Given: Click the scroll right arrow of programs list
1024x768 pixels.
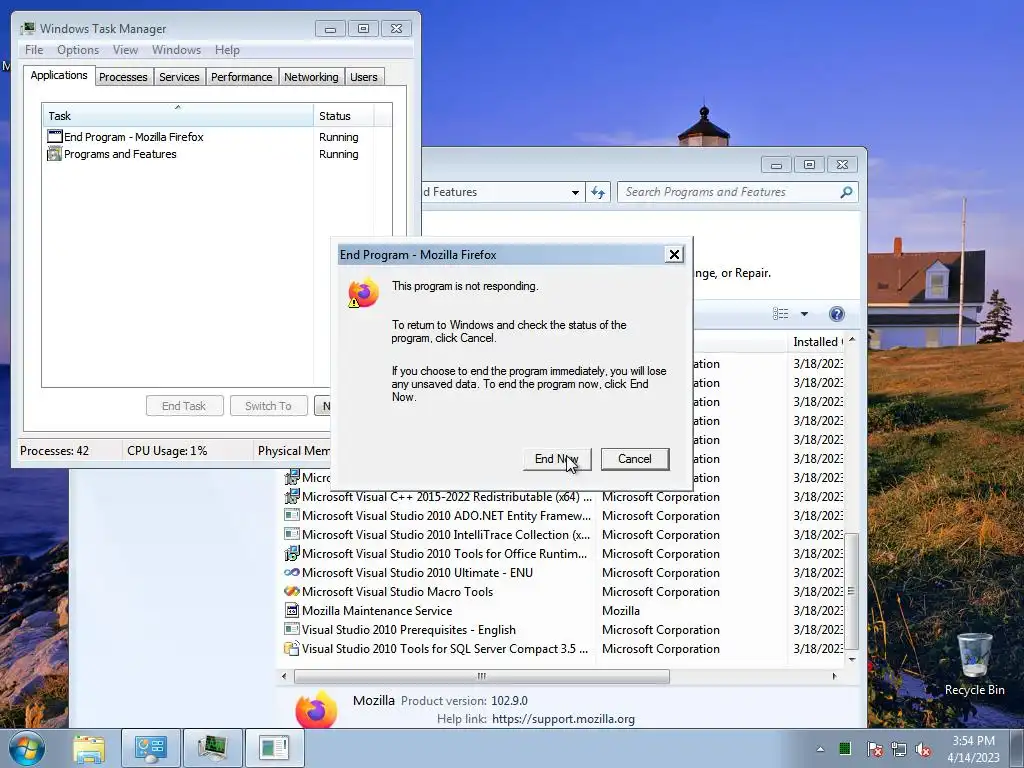Looking at the screenshot, I should tap(834, 676).
